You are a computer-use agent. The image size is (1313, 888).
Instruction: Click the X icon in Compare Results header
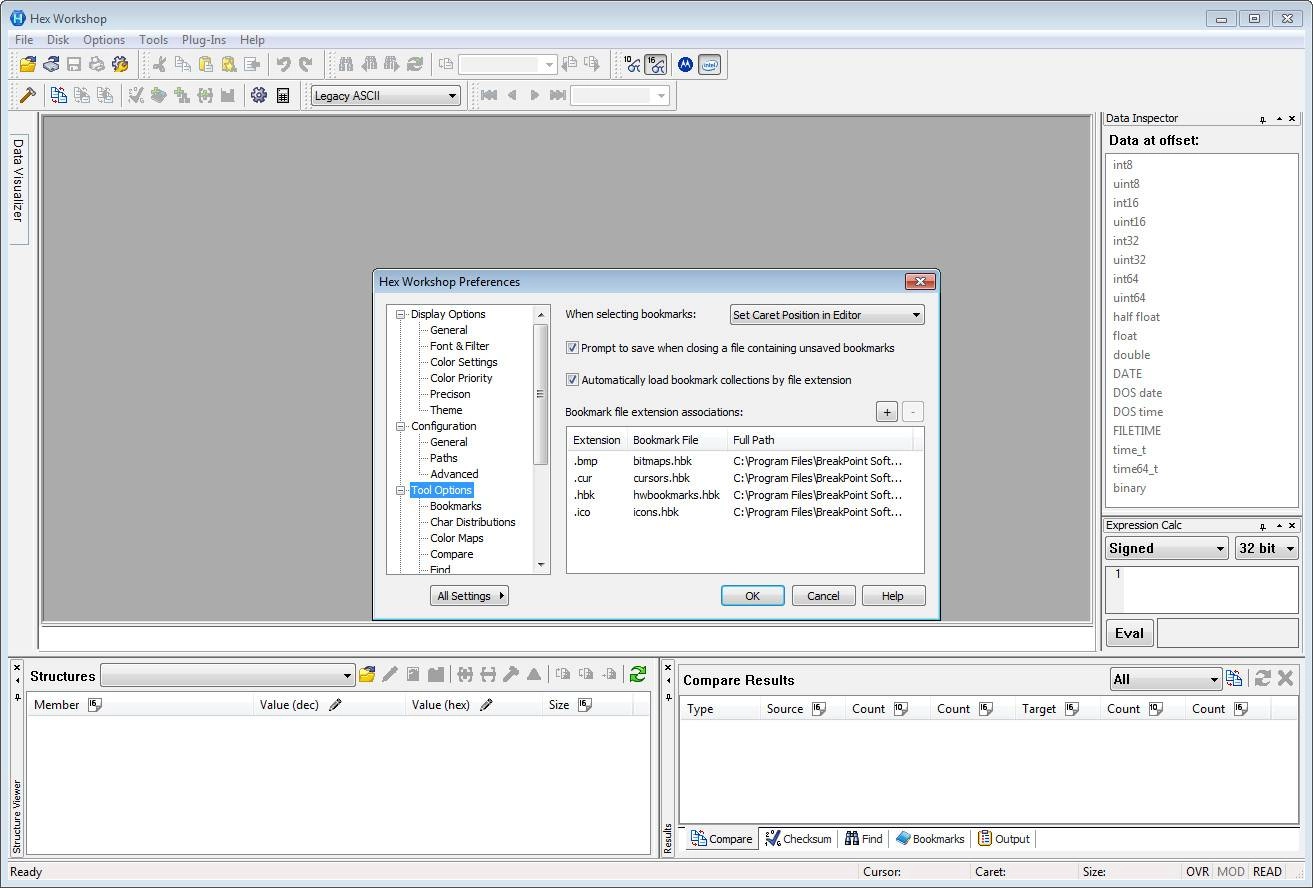pyautogui.click(x=1286, y=678)
